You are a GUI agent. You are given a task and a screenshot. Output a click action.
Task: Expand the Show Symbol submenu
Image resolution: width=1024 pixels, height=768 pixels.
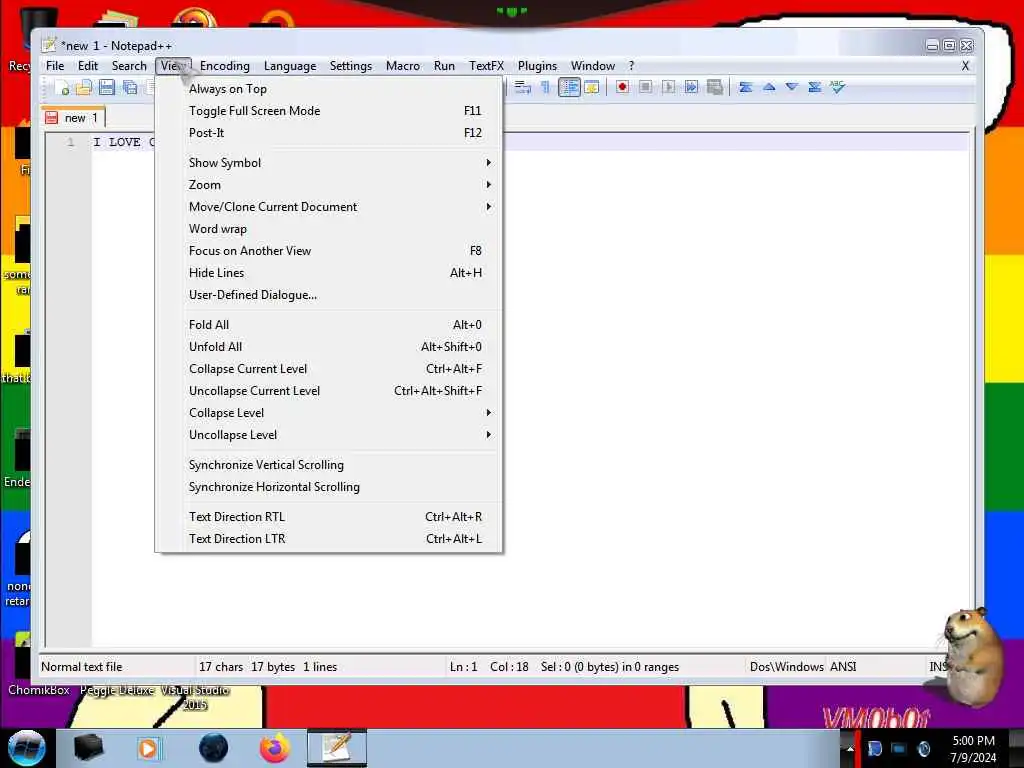329,163
